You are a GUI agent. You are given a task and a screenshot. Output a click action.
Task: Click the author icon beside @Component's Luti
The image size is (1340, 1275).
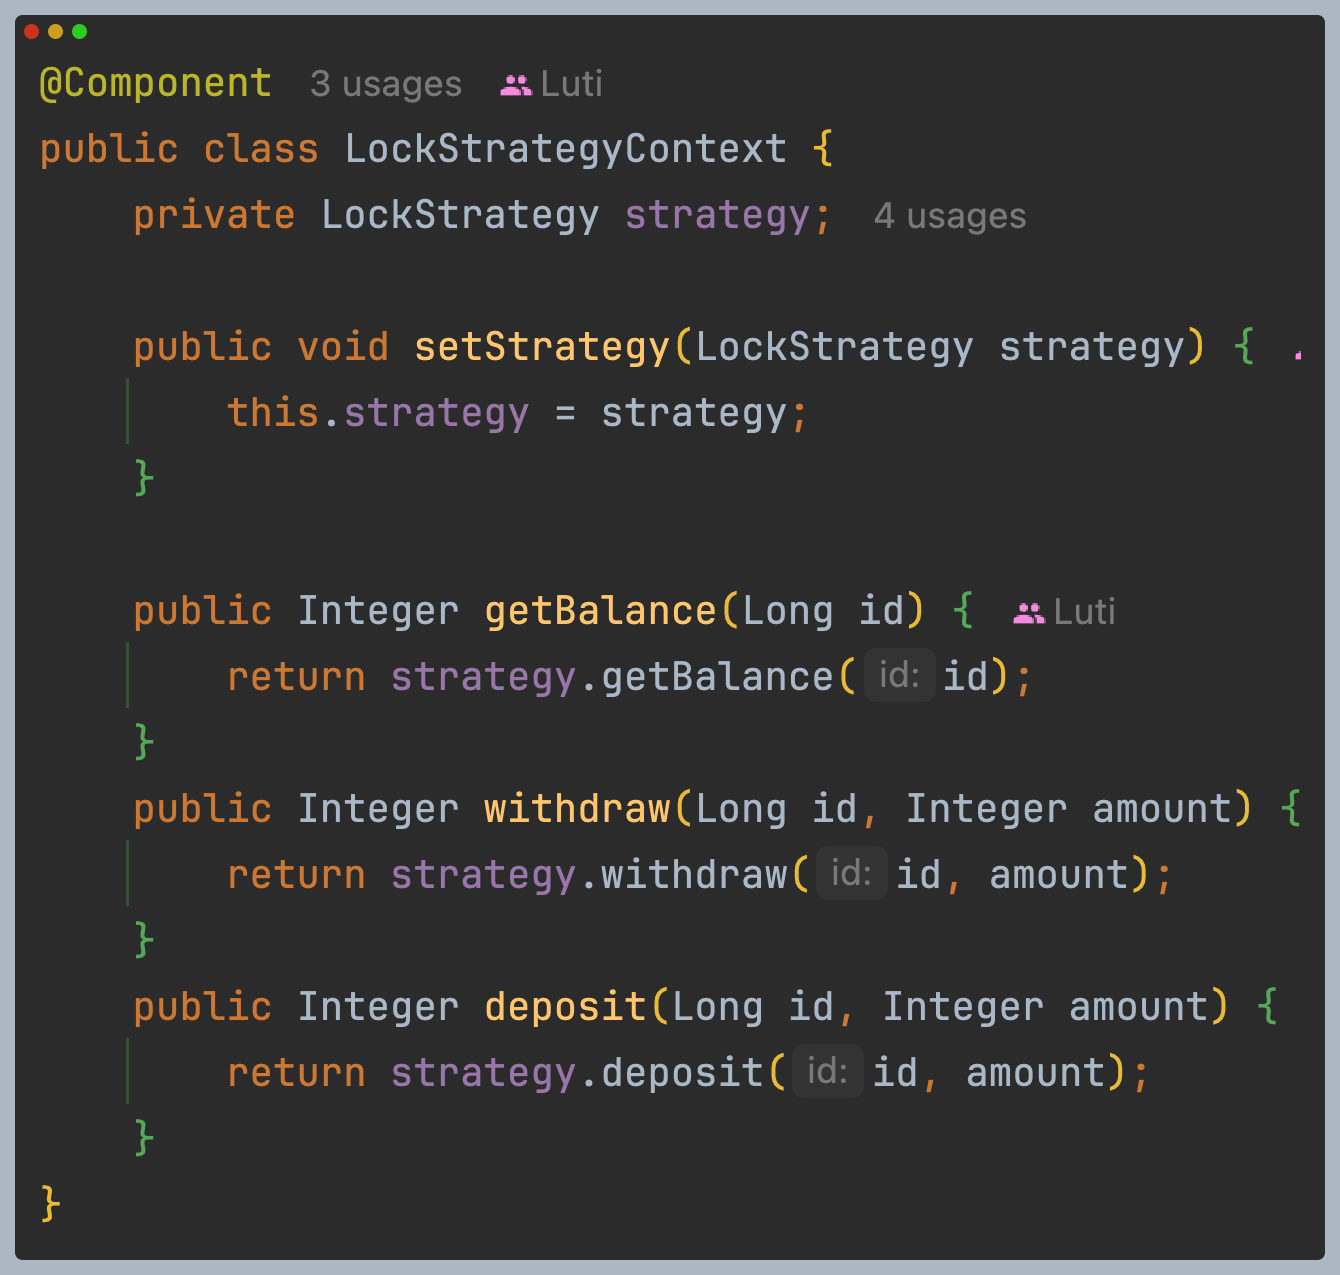click(x=516, y=85)
